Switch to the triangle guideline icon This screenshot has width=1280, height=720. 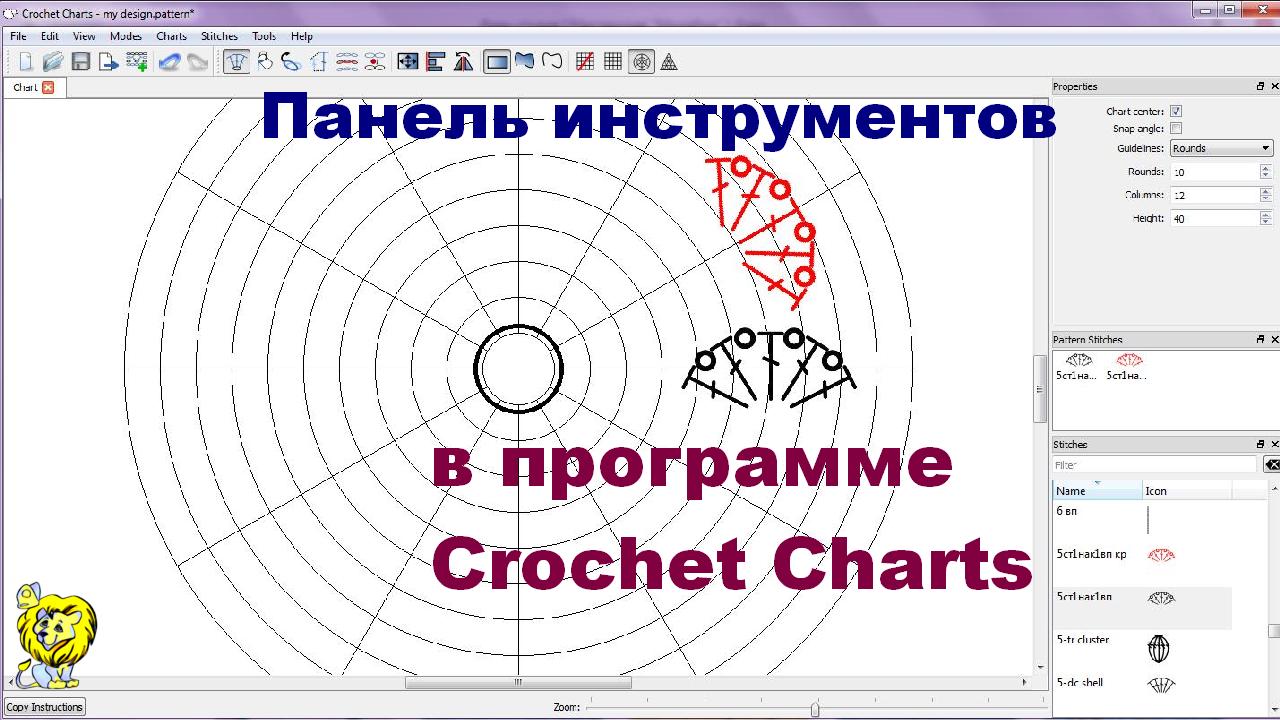point(669,62)
